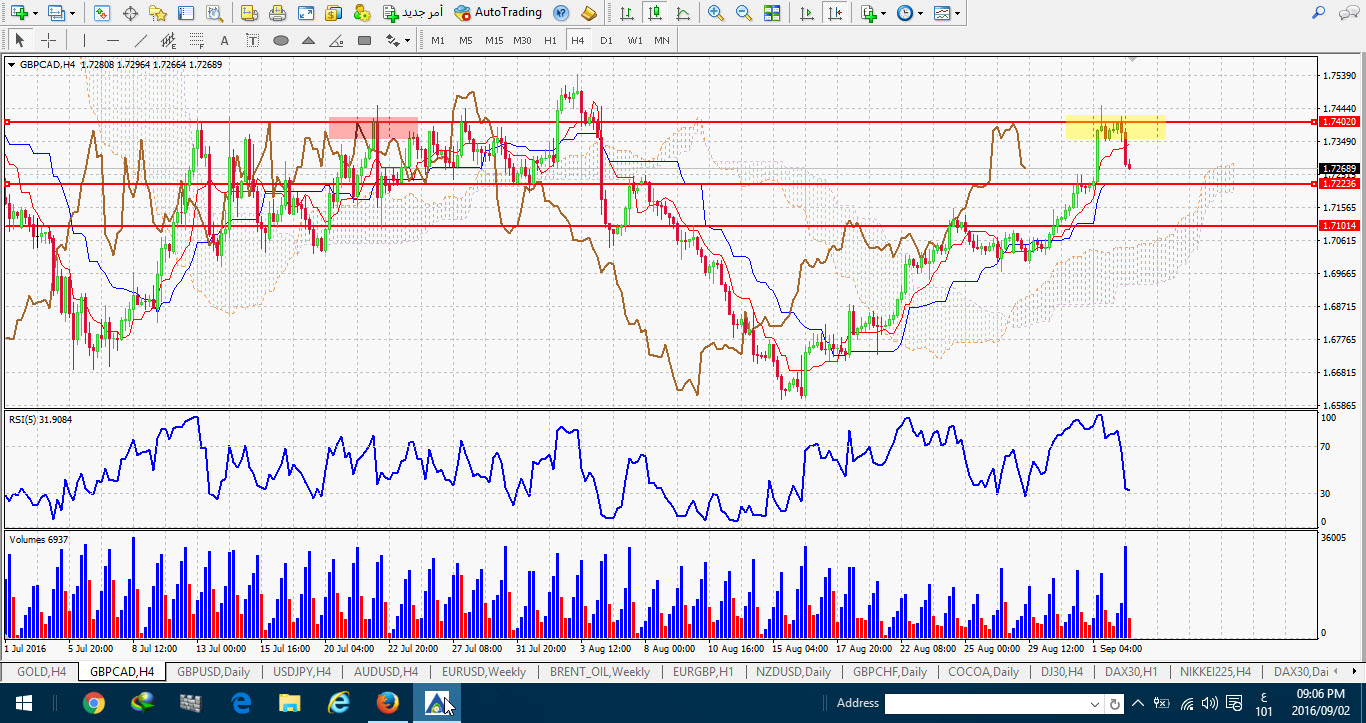Expand the indicators dropdown arrow
Image resolution: width=1366 pixels, height=723 pixels.
click(x=884, y=14)
